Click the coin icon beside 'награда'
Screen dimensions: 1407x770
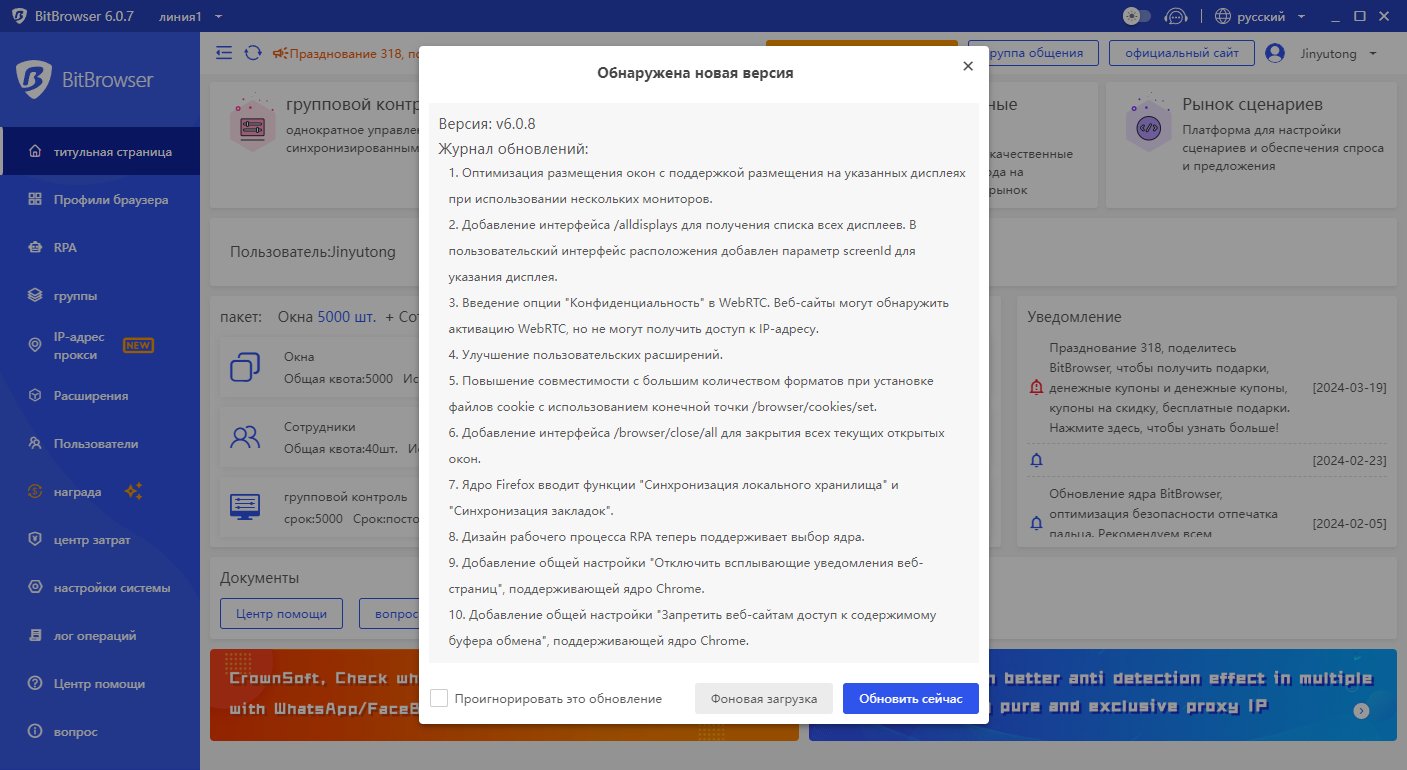[35, 492]
